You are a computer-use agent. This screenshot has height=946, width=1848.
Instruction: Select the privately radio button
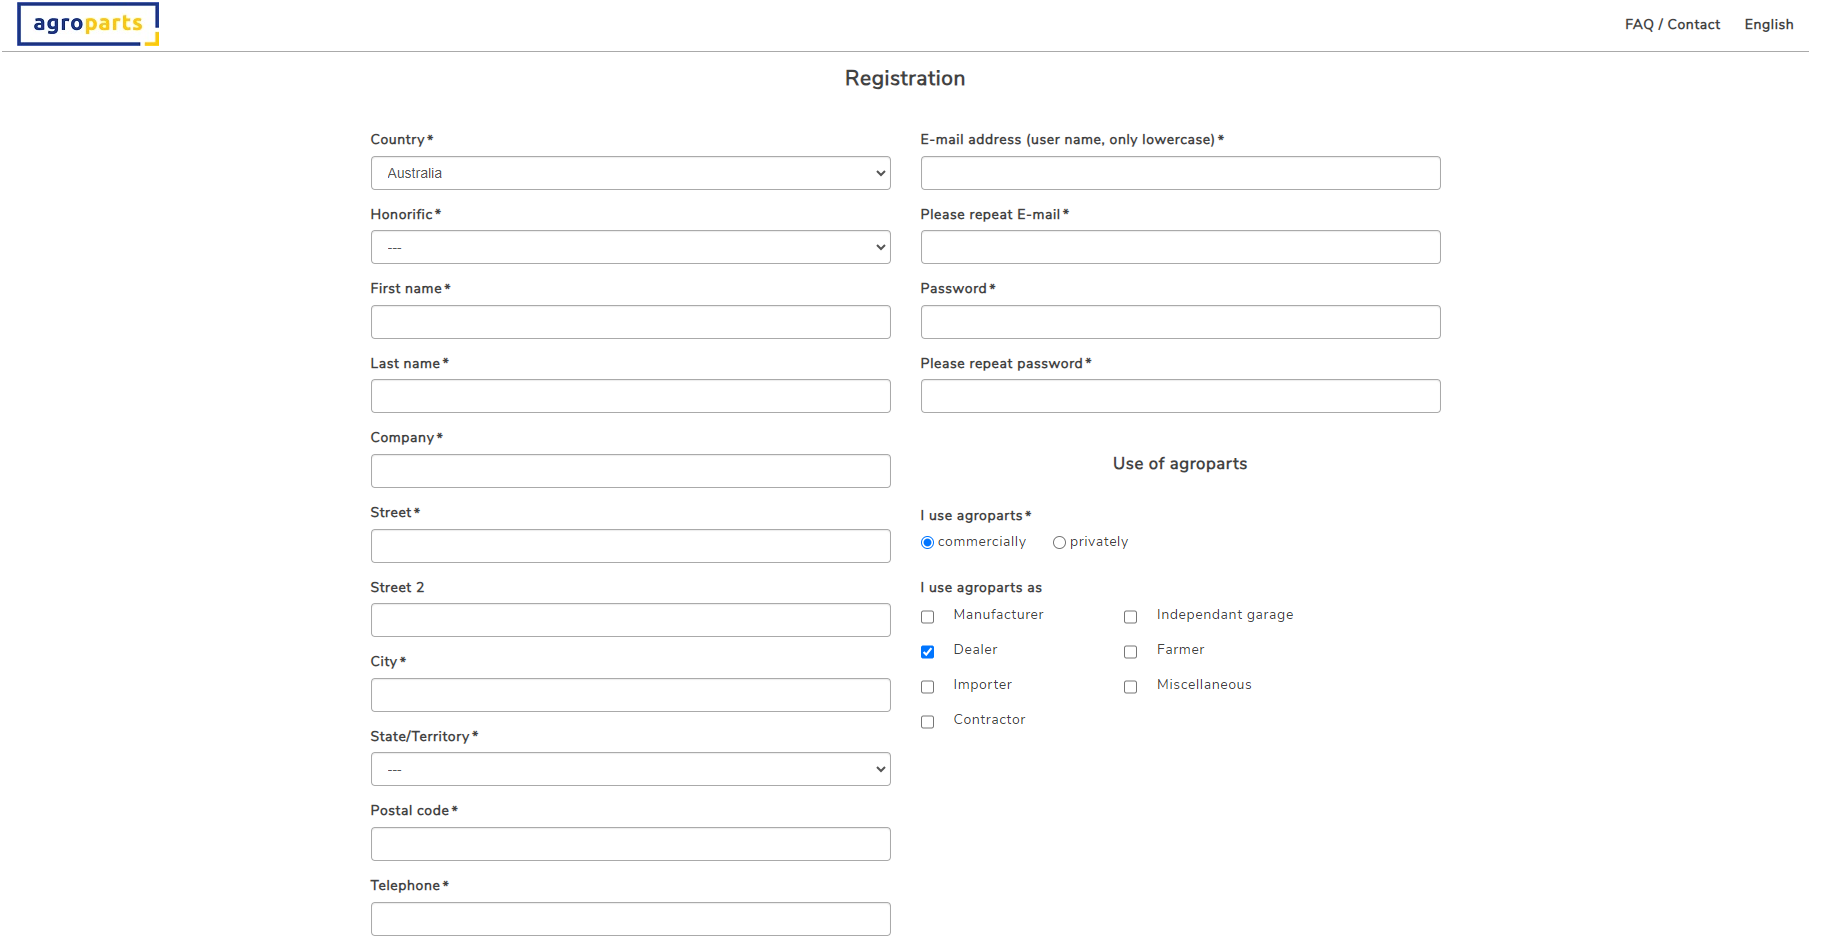(x=1059, y=543)
